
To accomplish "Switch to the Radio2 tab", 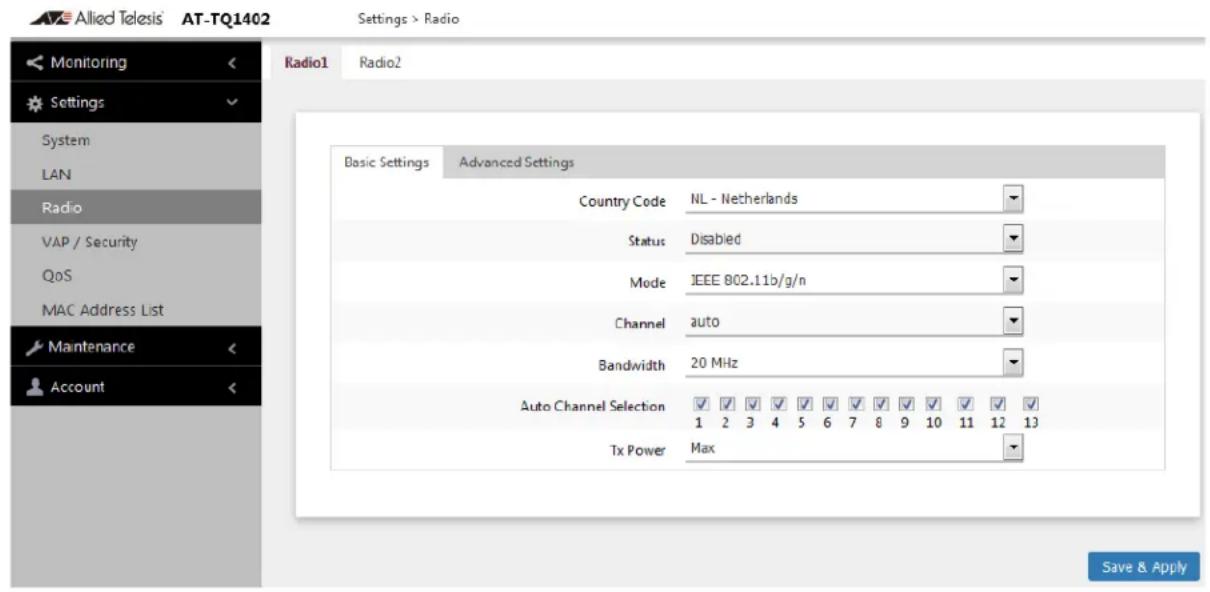I will [379, 62].
